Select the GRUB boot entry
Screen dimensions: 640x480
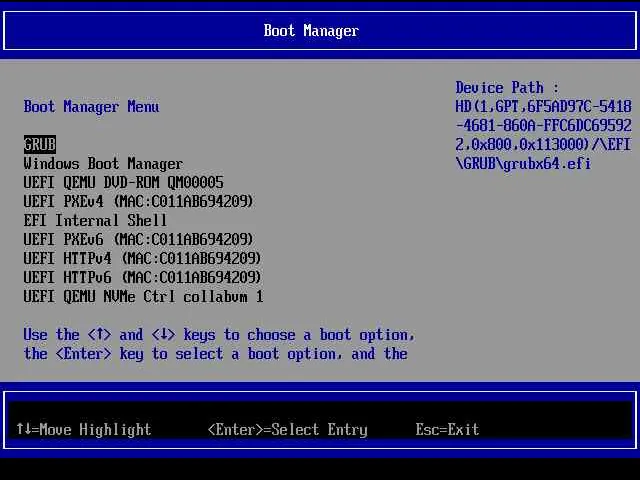tap(40, 144)
